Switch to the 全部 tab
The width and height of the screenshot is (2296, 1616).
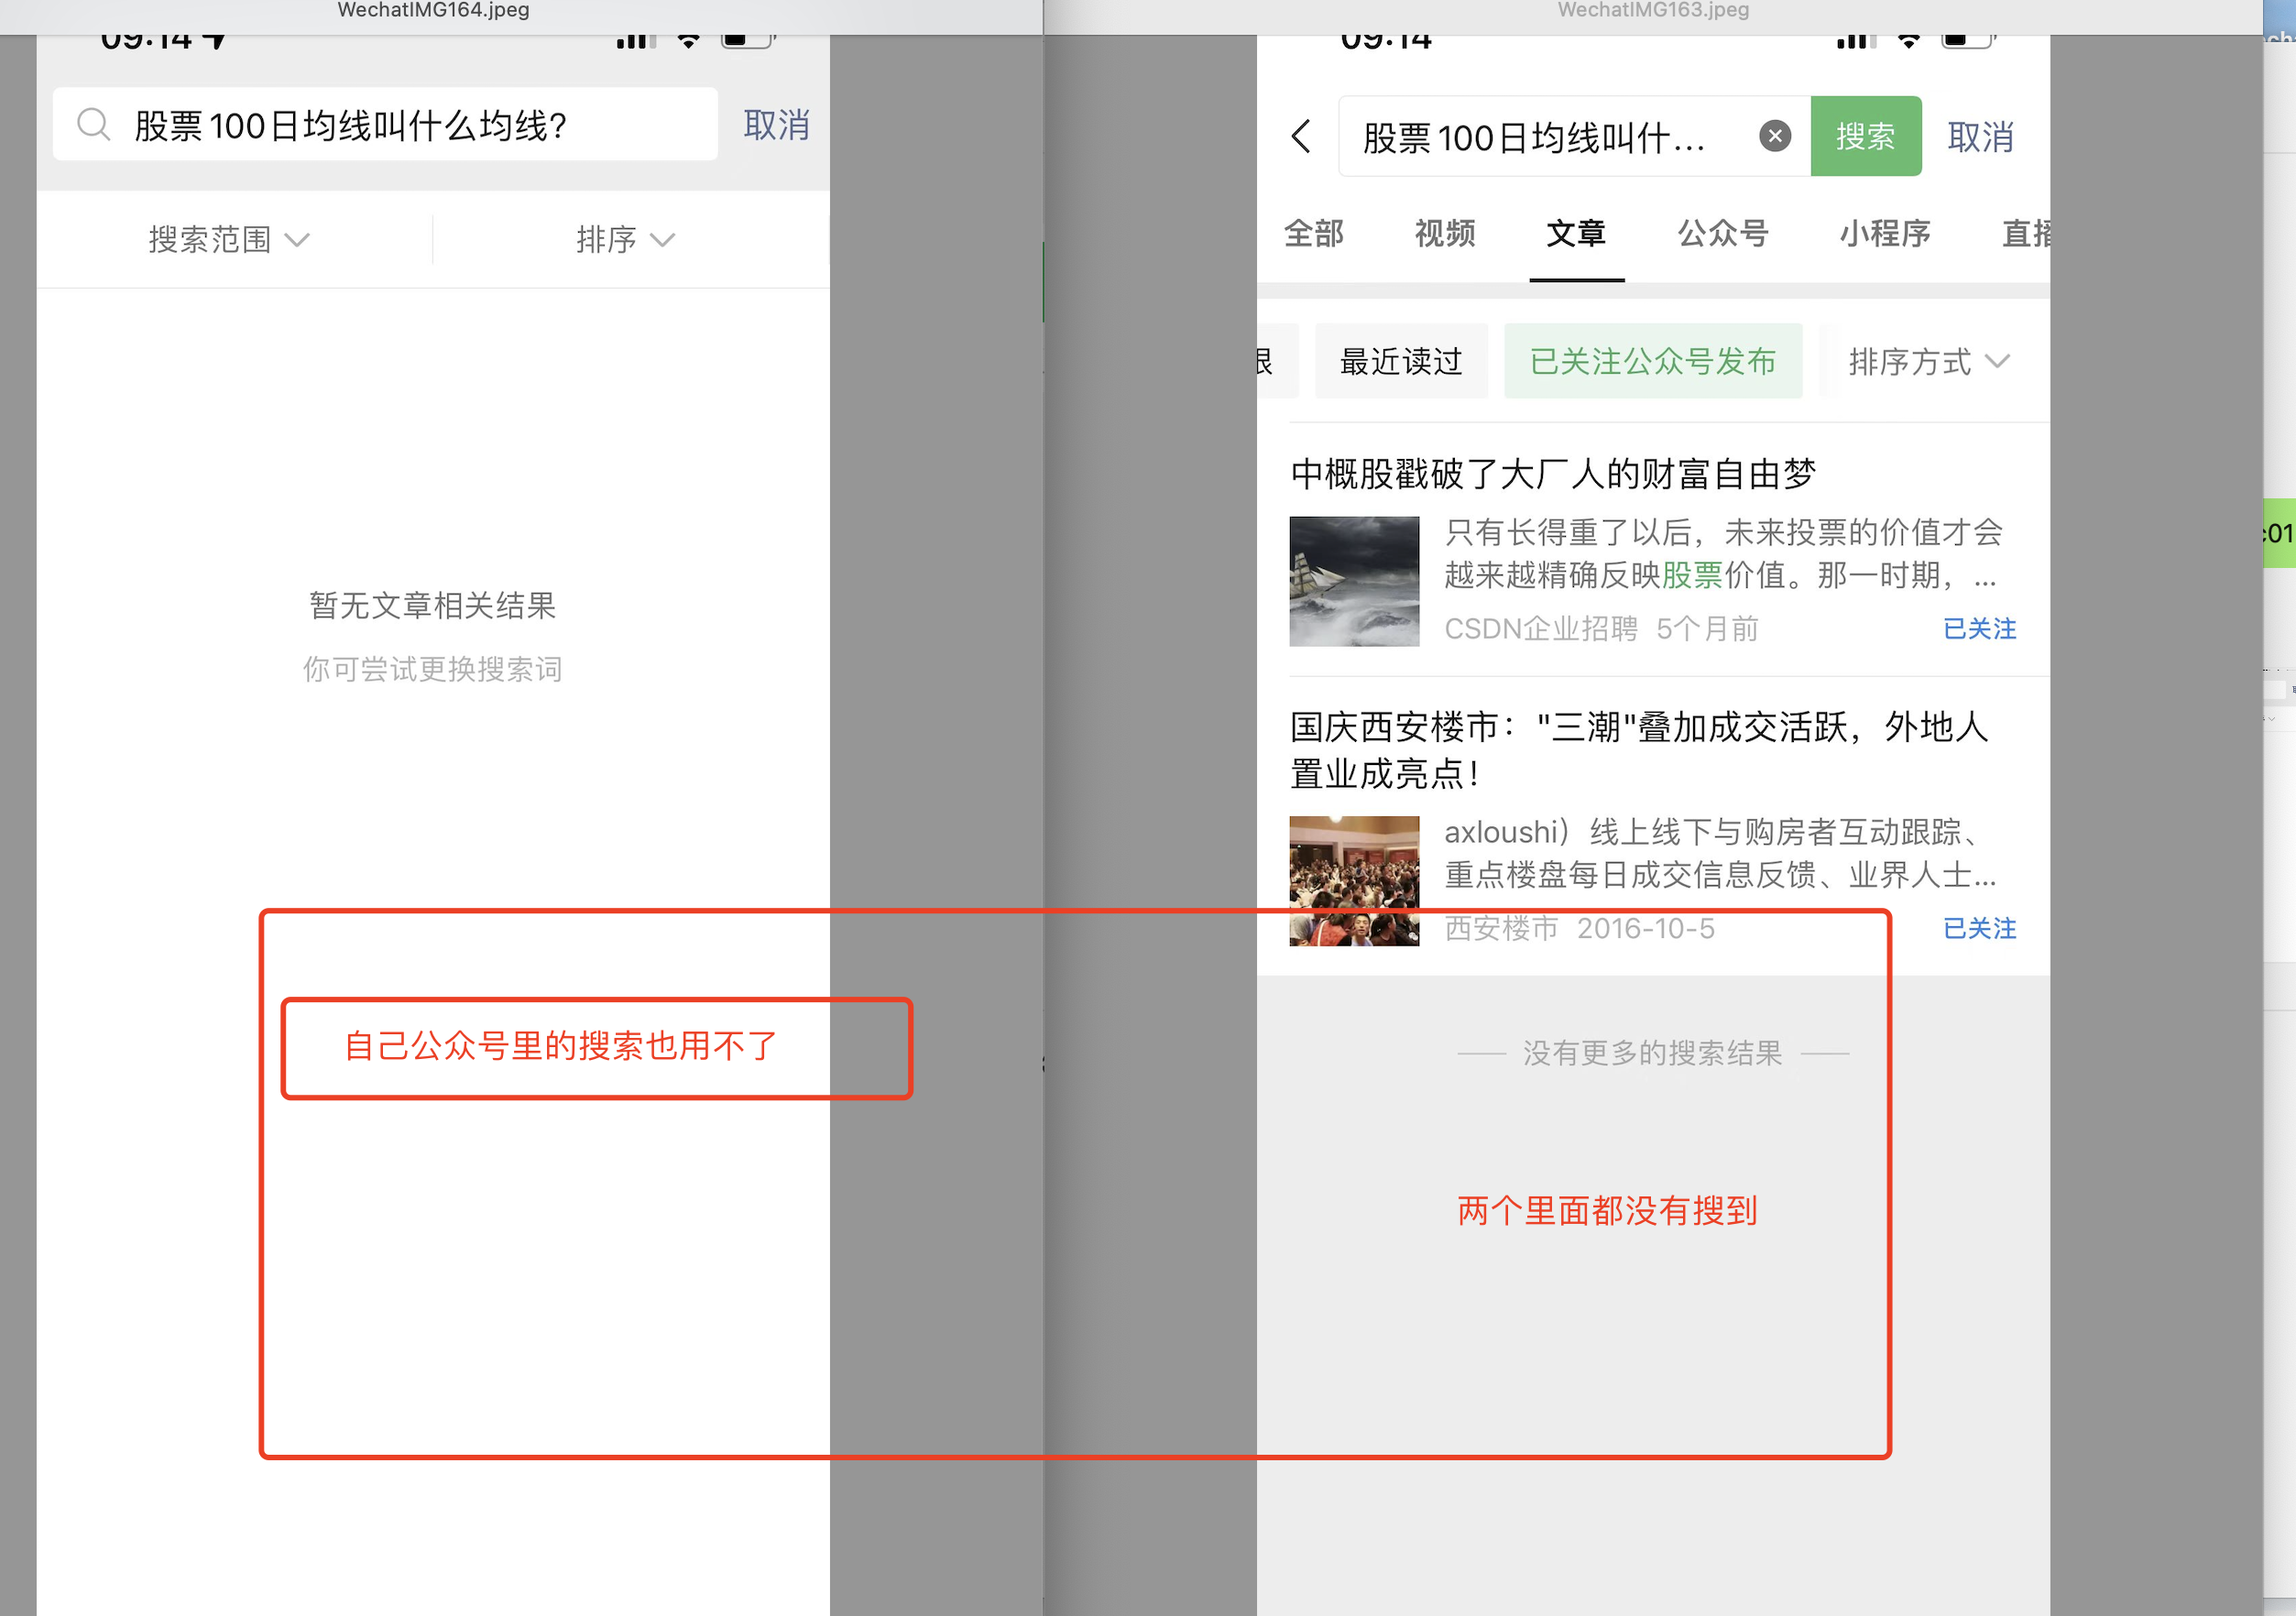tap(1313, 234)
